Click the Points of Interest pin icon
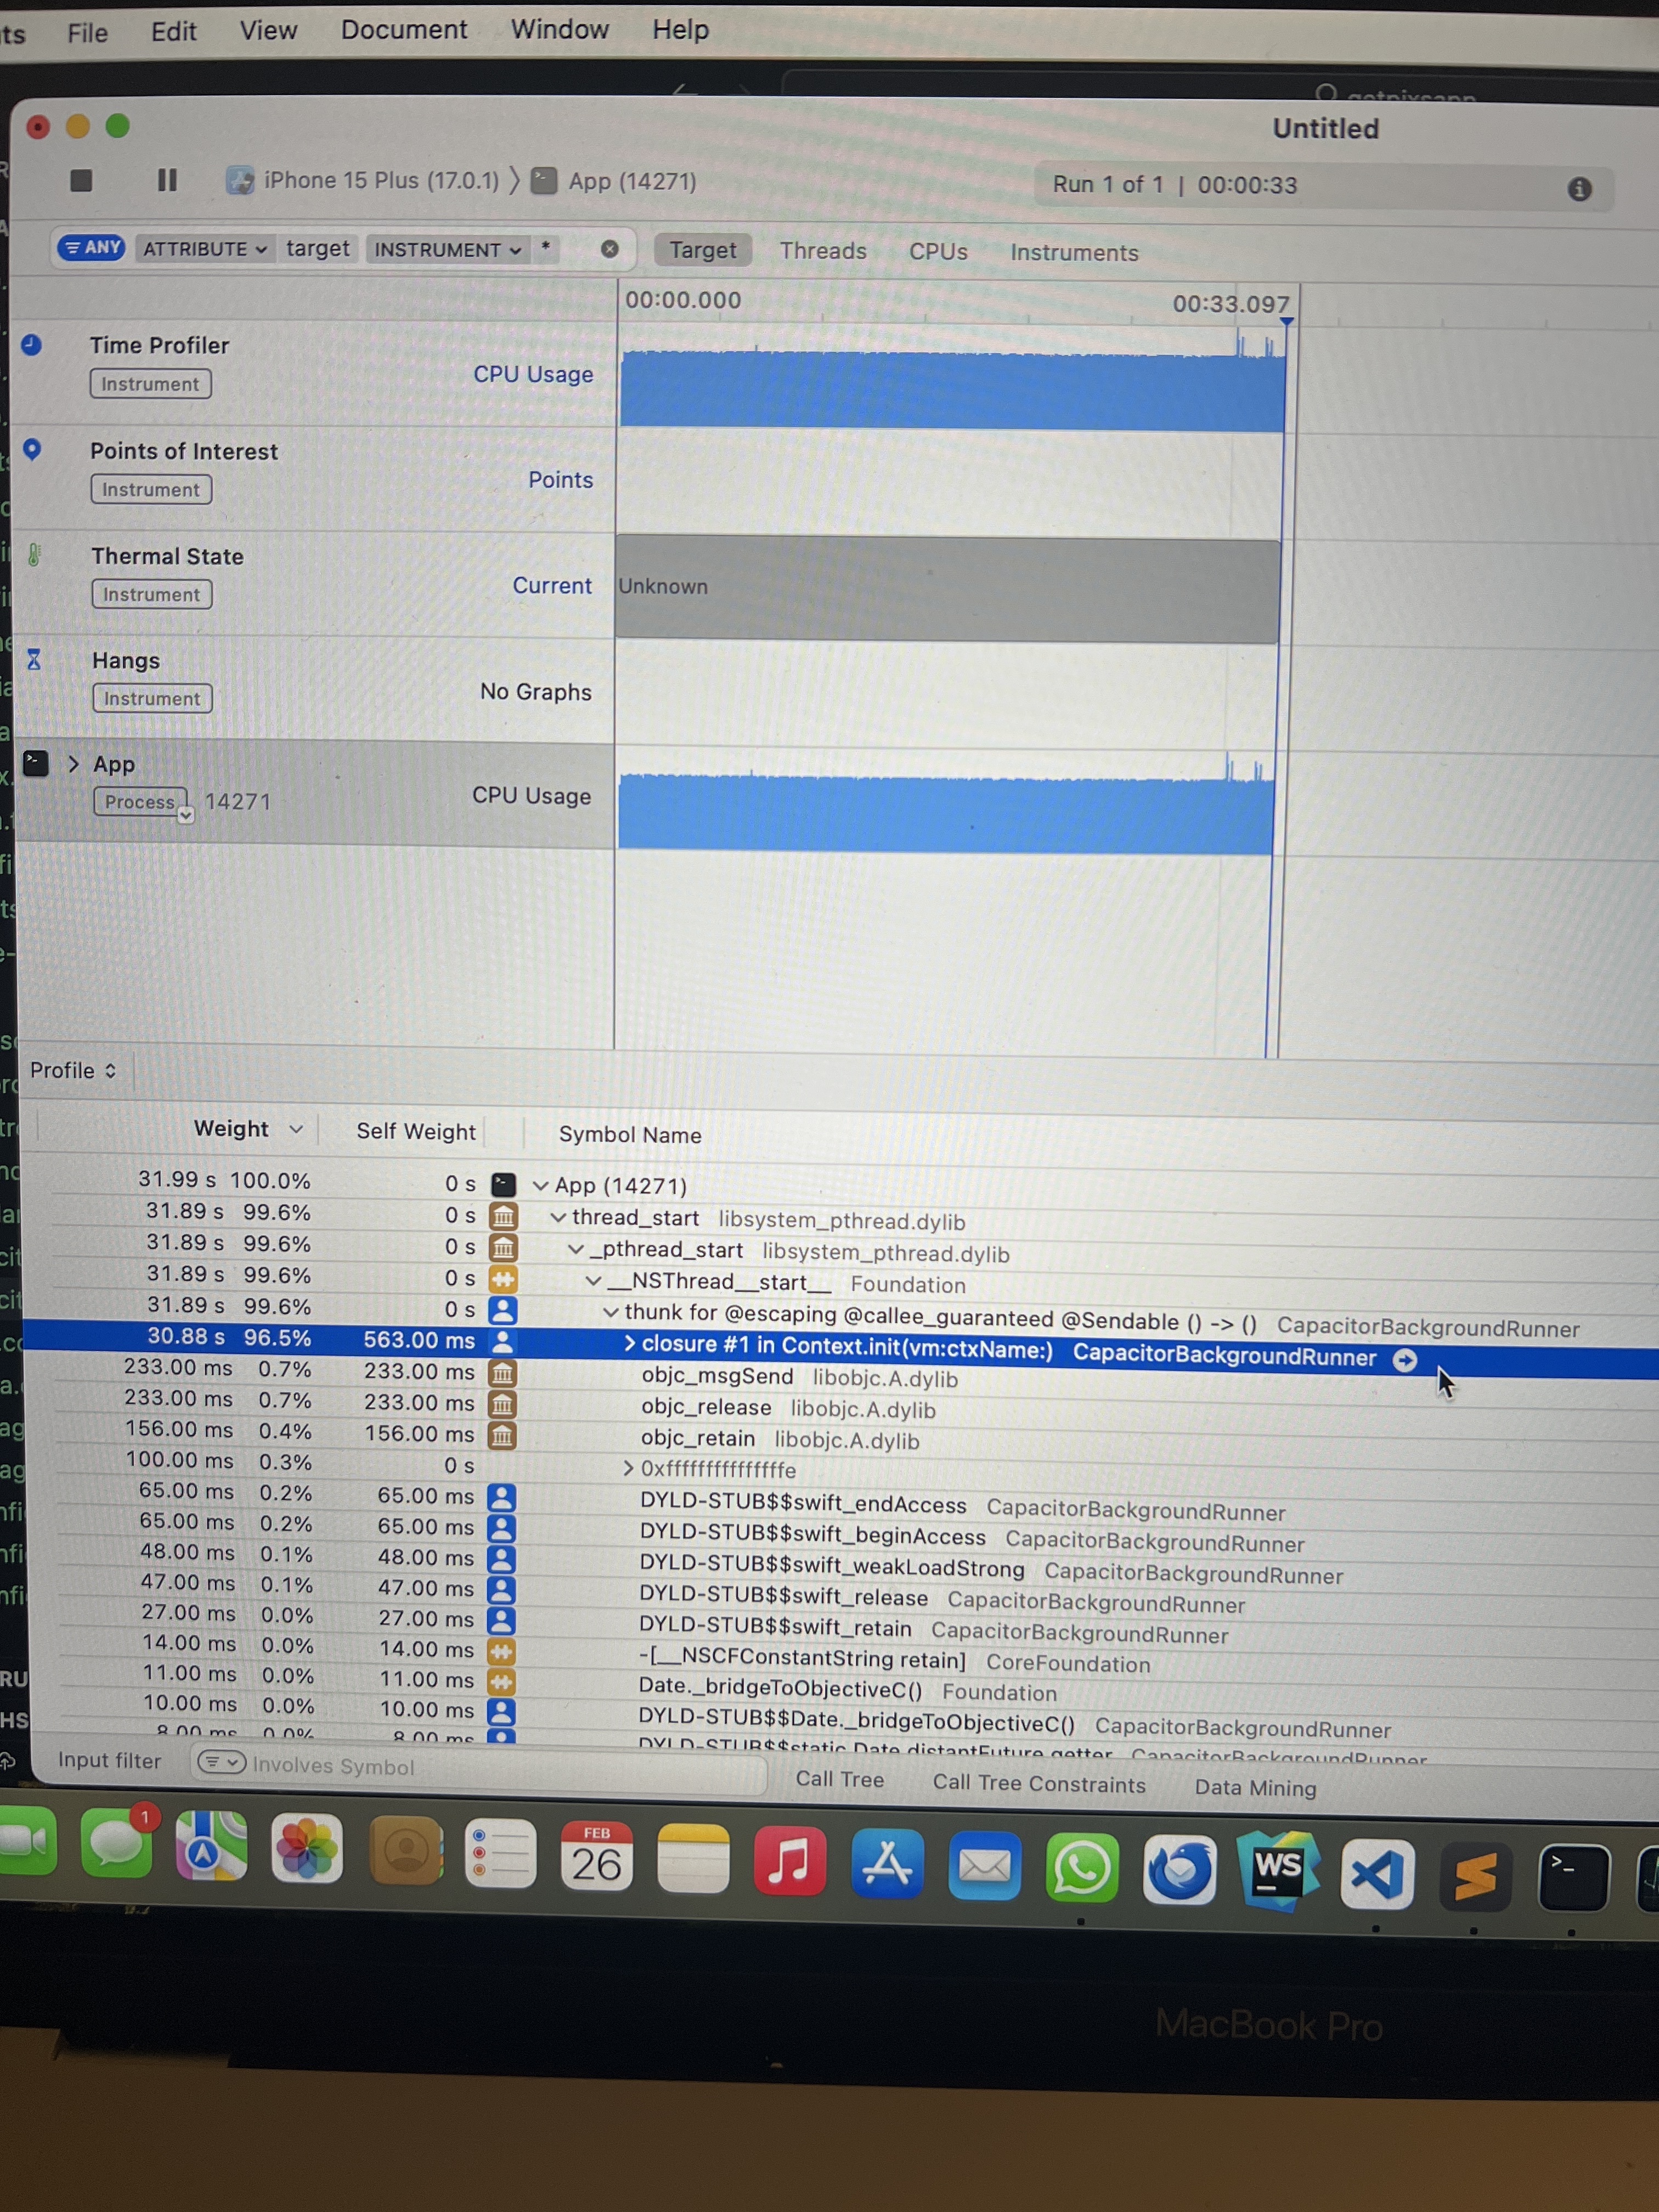Viewport: 1659px width, 2212px height. tap(32, 450)
